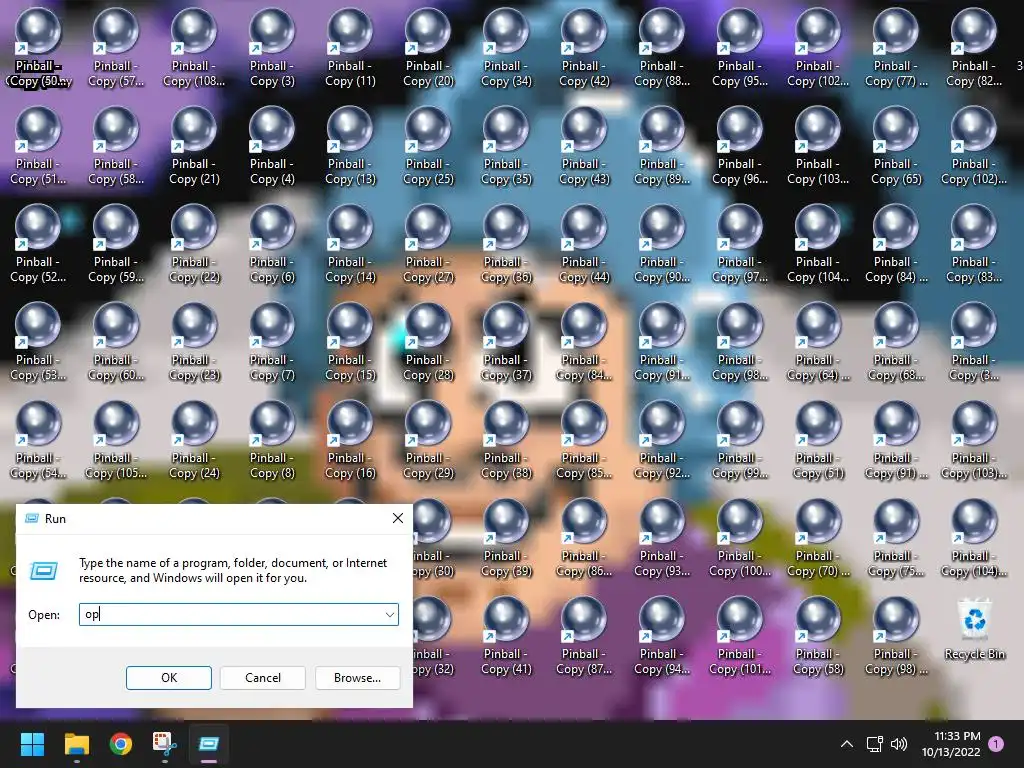Select the Pinball - Copy (44) shortcut
The width and height of the screenshot is (1024, 768).
[584, 244]
